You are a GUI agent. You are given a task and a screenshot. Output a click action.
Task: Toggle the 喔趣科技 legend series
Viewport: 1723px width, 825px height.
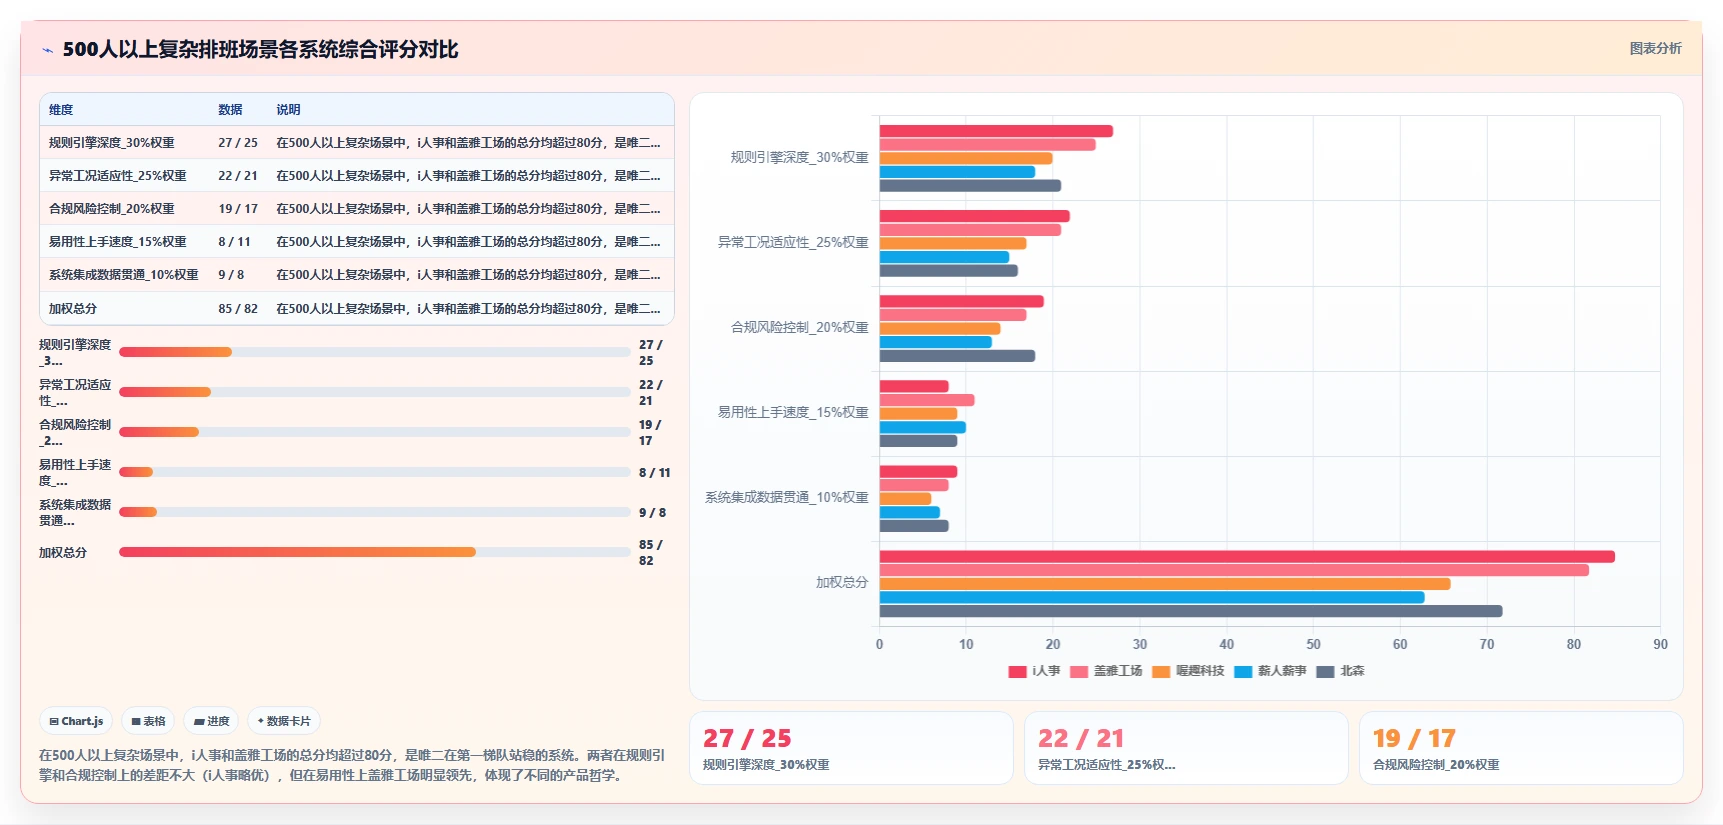pos(1188,671)
